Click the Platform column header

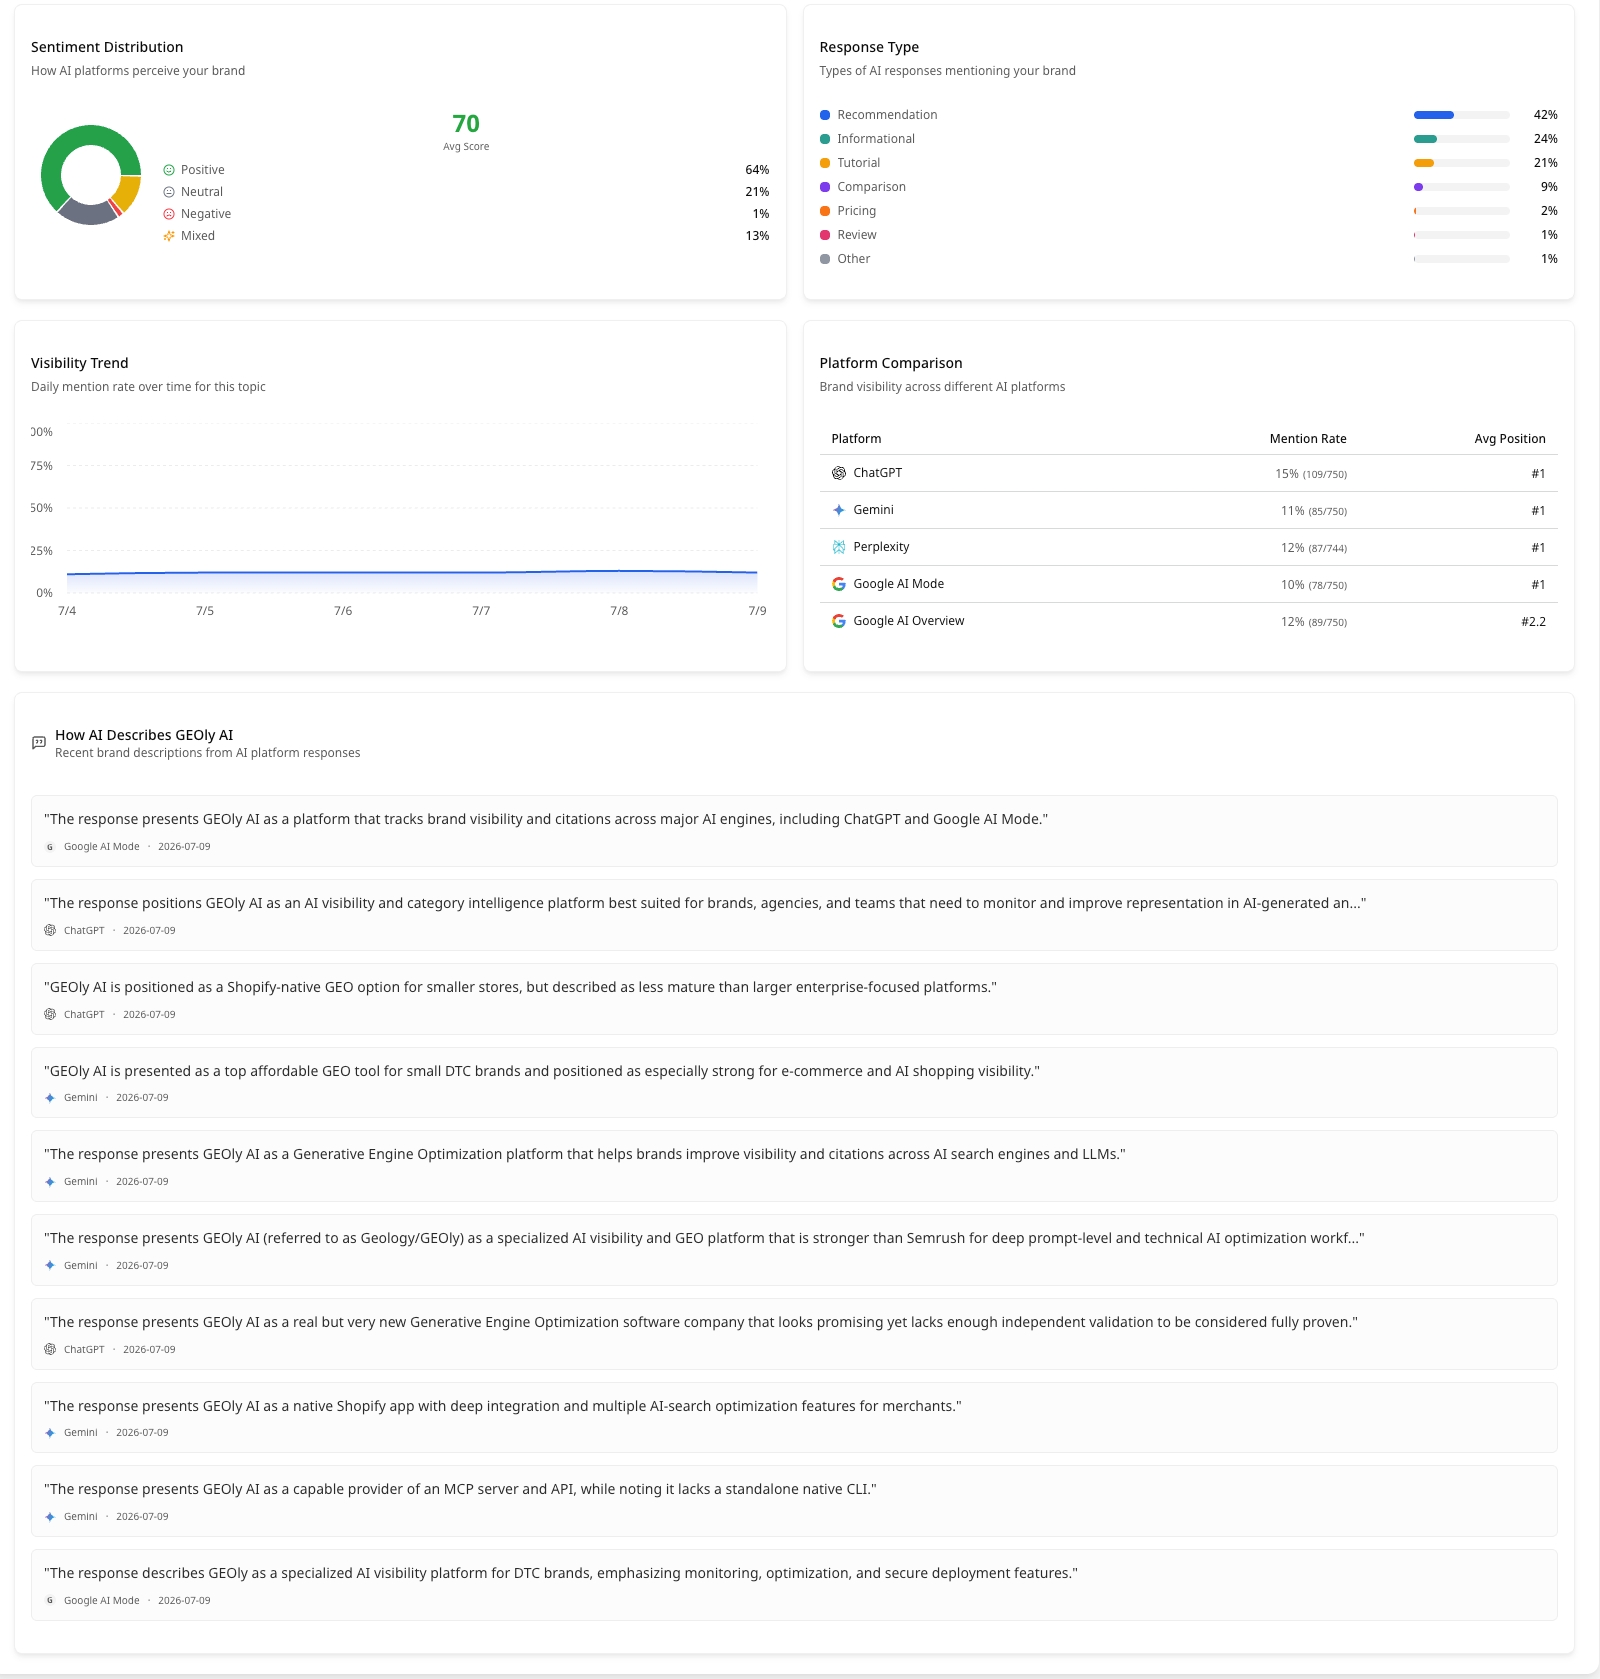pos(856,439)
